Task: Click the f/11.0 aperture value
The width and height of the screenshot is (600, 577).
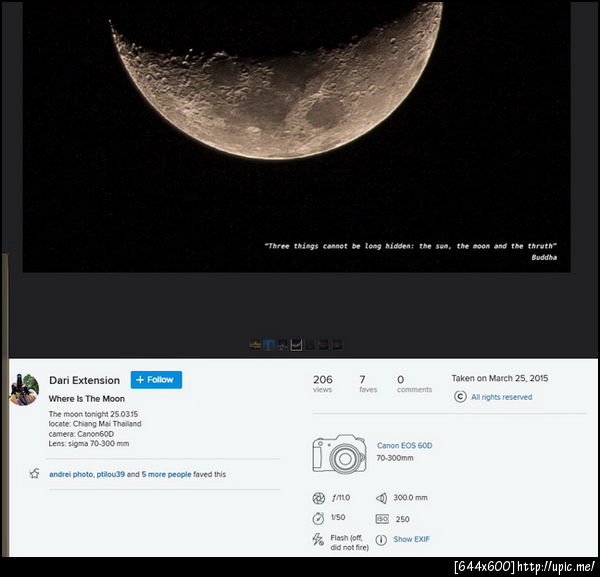Action: pyautogui.click(x=341, y=497)
